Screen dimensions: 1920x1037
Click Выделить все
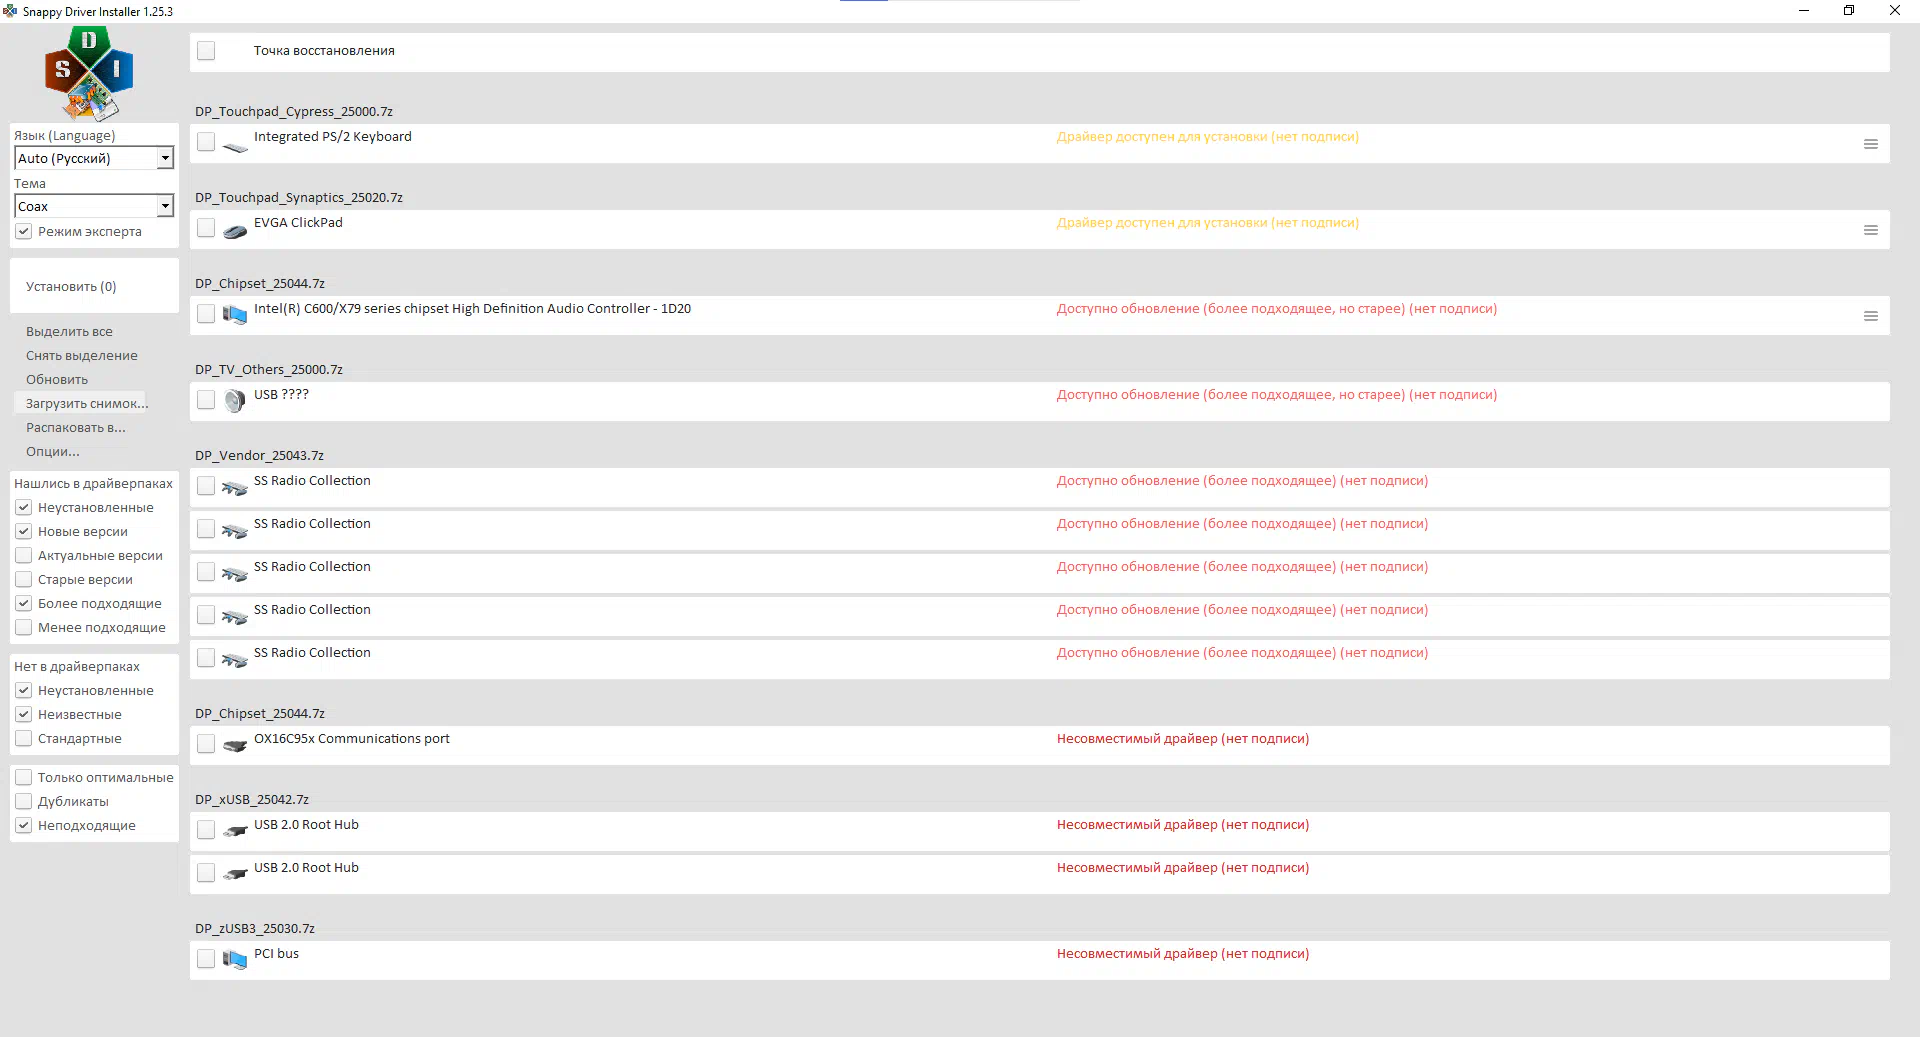[69, 331]
